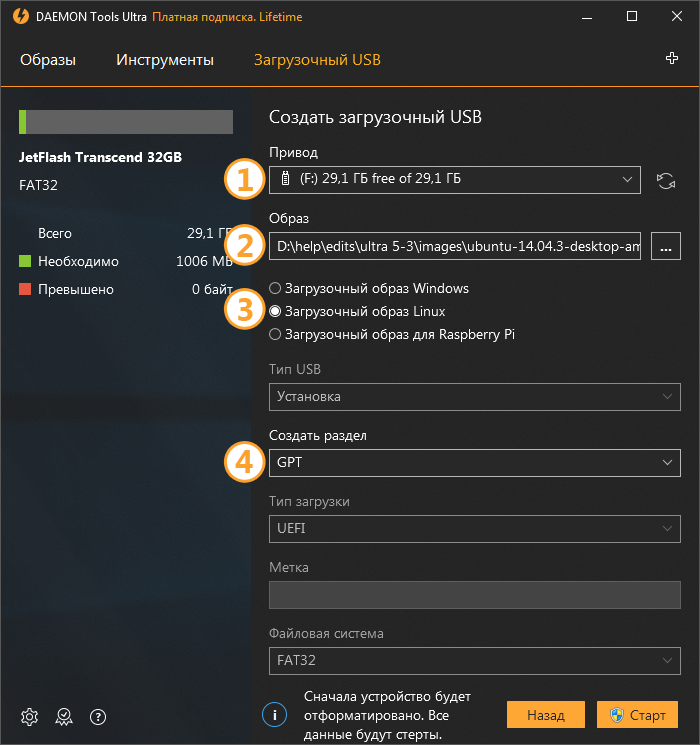Screen dimensions: 700x745
Task: Open settings via the gear icon
Action: pos(29,716)
